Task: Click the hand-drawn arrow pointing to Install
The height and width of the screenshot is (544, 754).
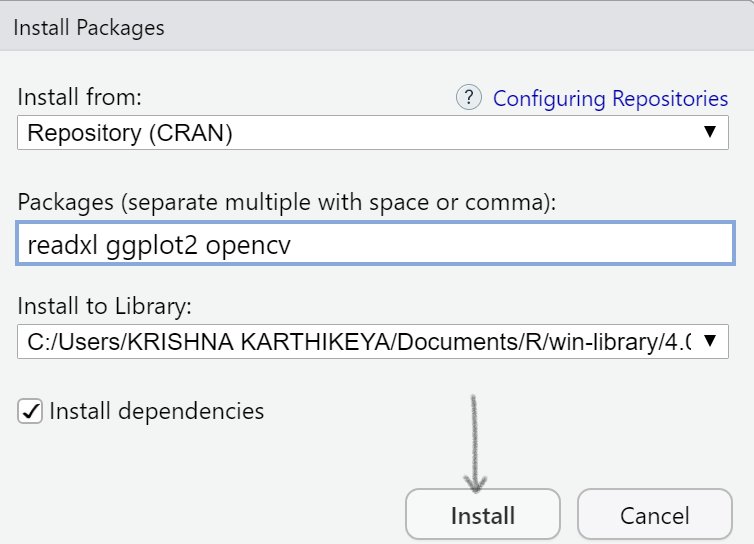Action: pyautogui.click(x=474, y=440)
